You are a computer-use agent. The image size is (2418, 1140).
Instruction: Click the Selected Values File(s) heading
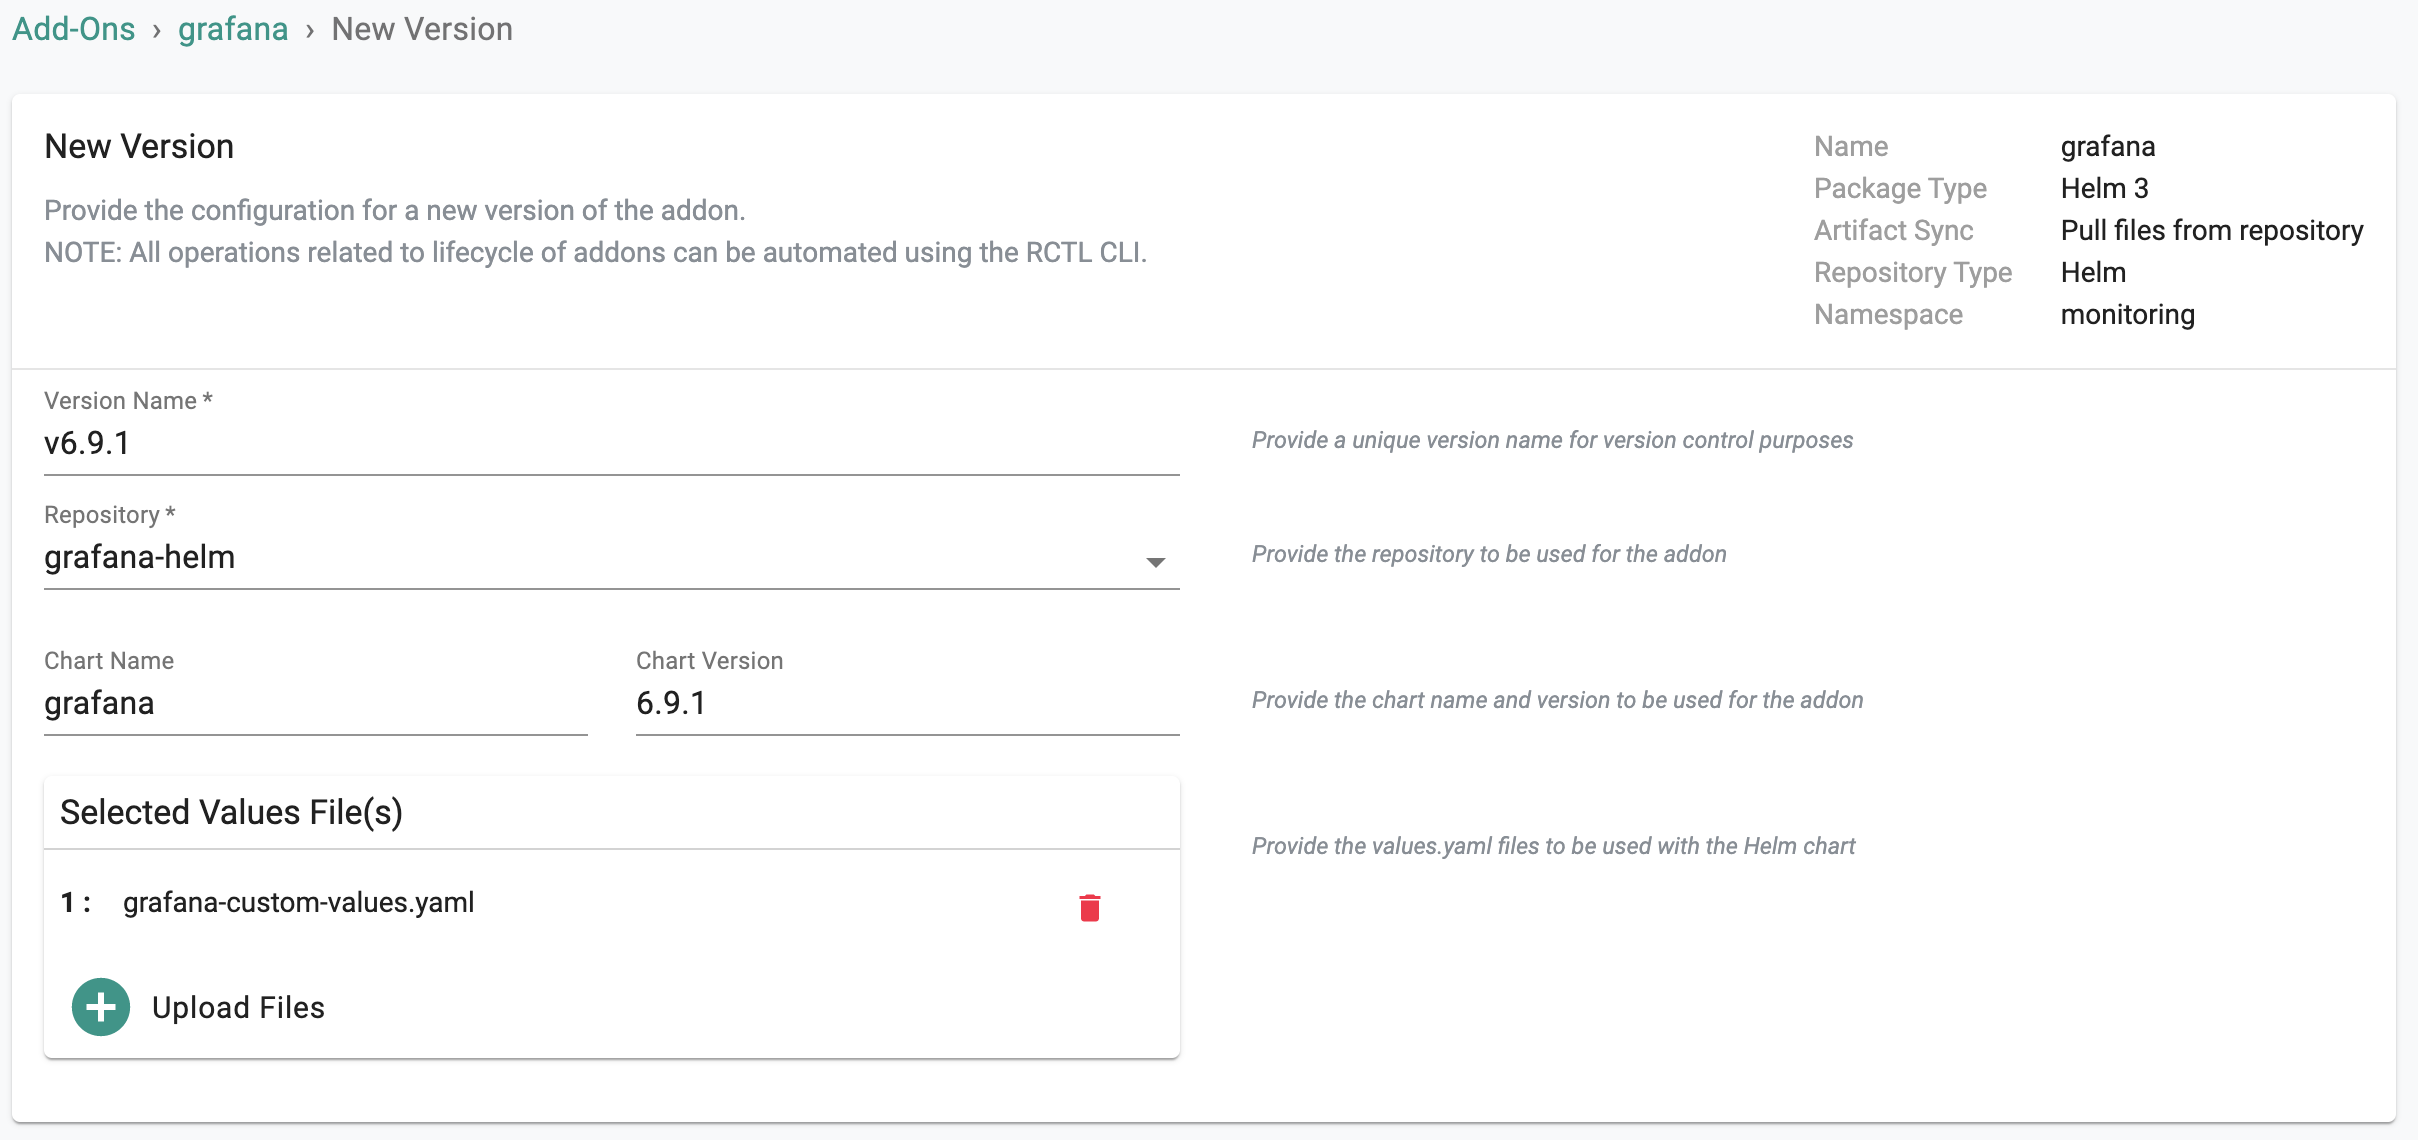[231, 812]
